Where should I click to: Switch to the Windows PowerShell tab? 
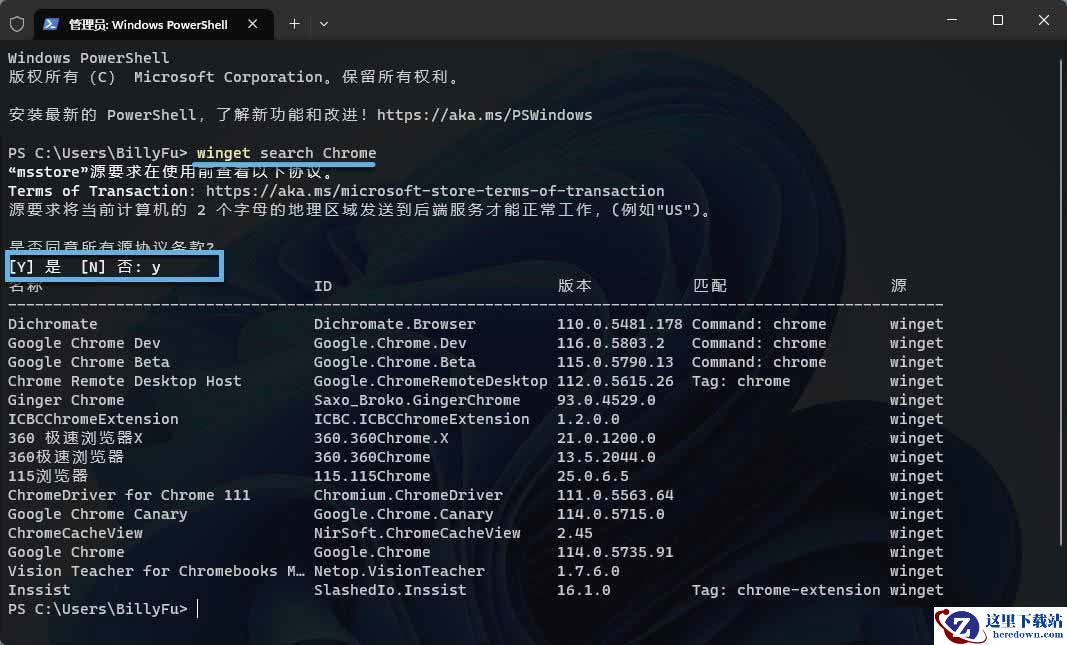point(154,24)
